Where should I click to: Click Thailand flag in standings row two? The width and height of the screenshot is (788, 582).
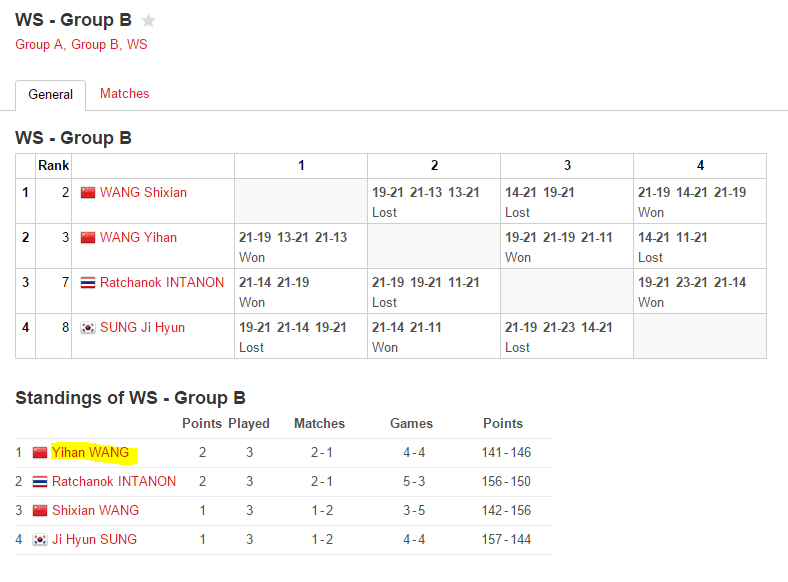40,481
